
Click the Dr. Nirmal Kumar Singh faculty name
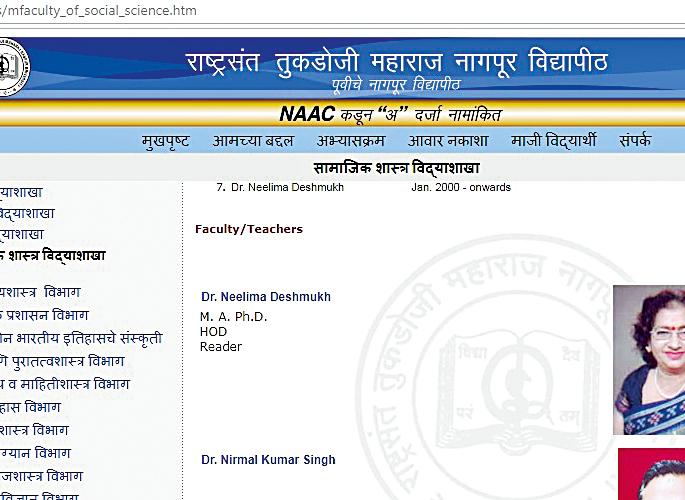coord(268,460)
